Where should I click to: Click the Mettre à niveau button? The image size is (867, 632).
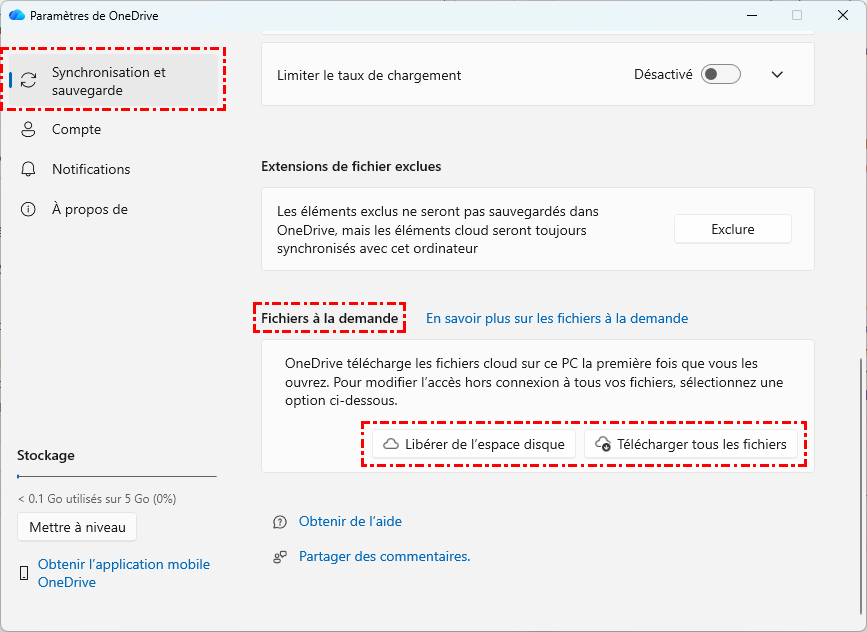(77, 527)
